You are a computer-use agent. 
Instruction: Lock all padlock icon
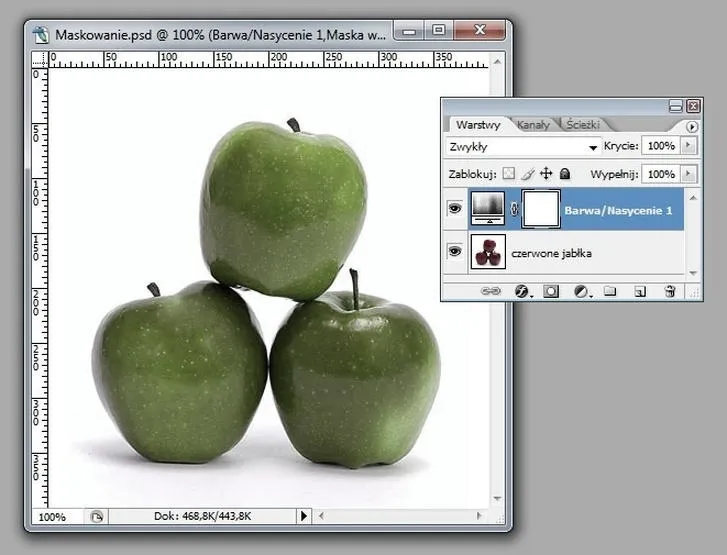click(x=565, y=173)
